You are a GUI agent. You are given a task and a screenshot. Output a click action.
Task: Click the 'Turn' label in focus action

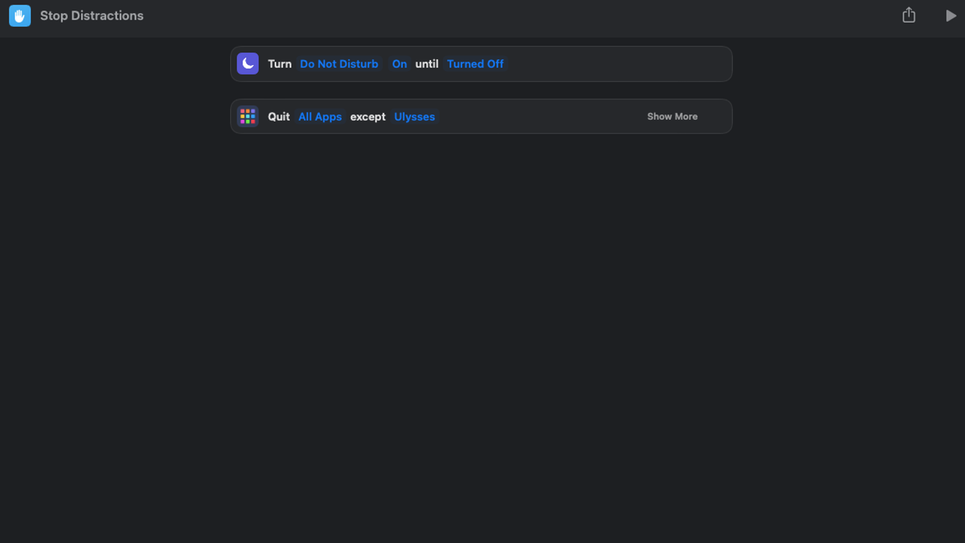click(x=279, y=64)
